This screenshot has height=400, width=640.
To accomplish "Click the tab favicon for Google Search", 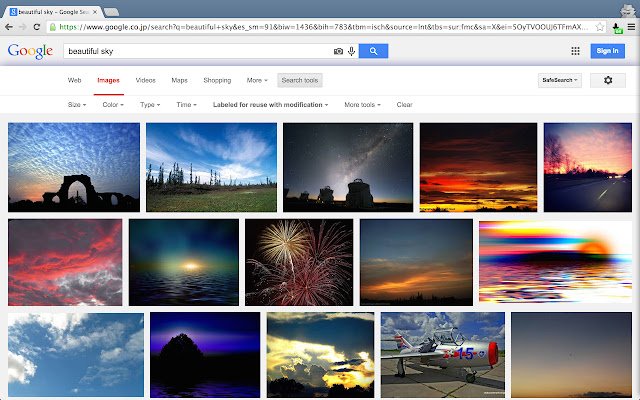I will click(x=13, y=12).
